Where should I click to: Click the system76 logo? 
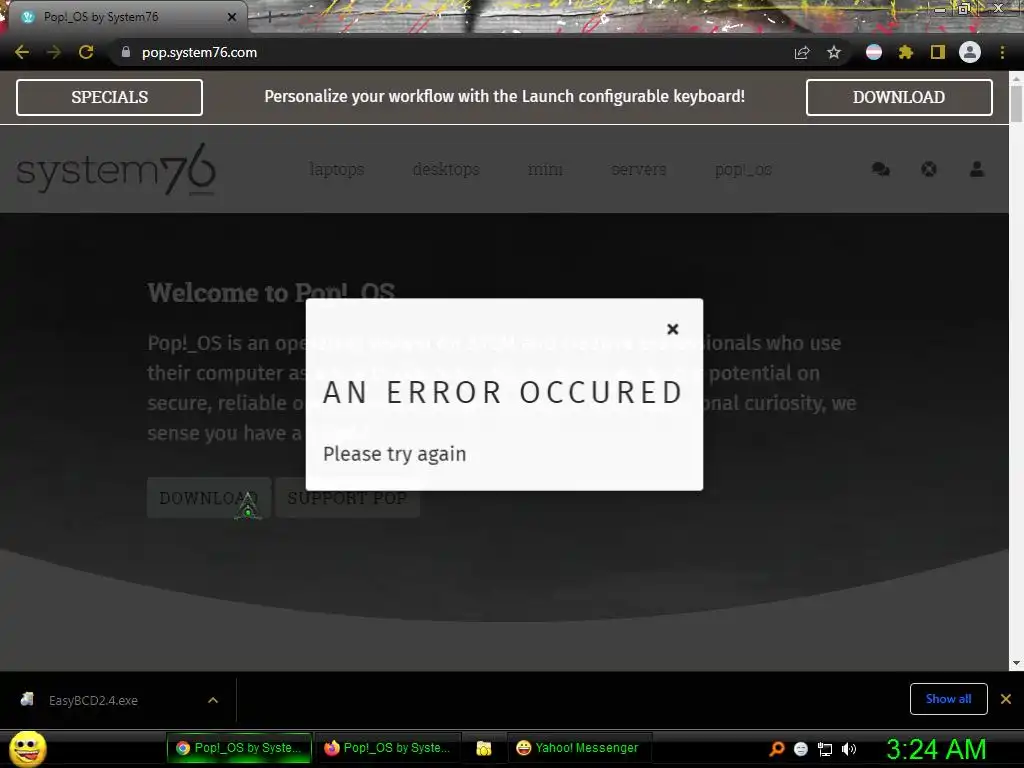tap(116, 169)
